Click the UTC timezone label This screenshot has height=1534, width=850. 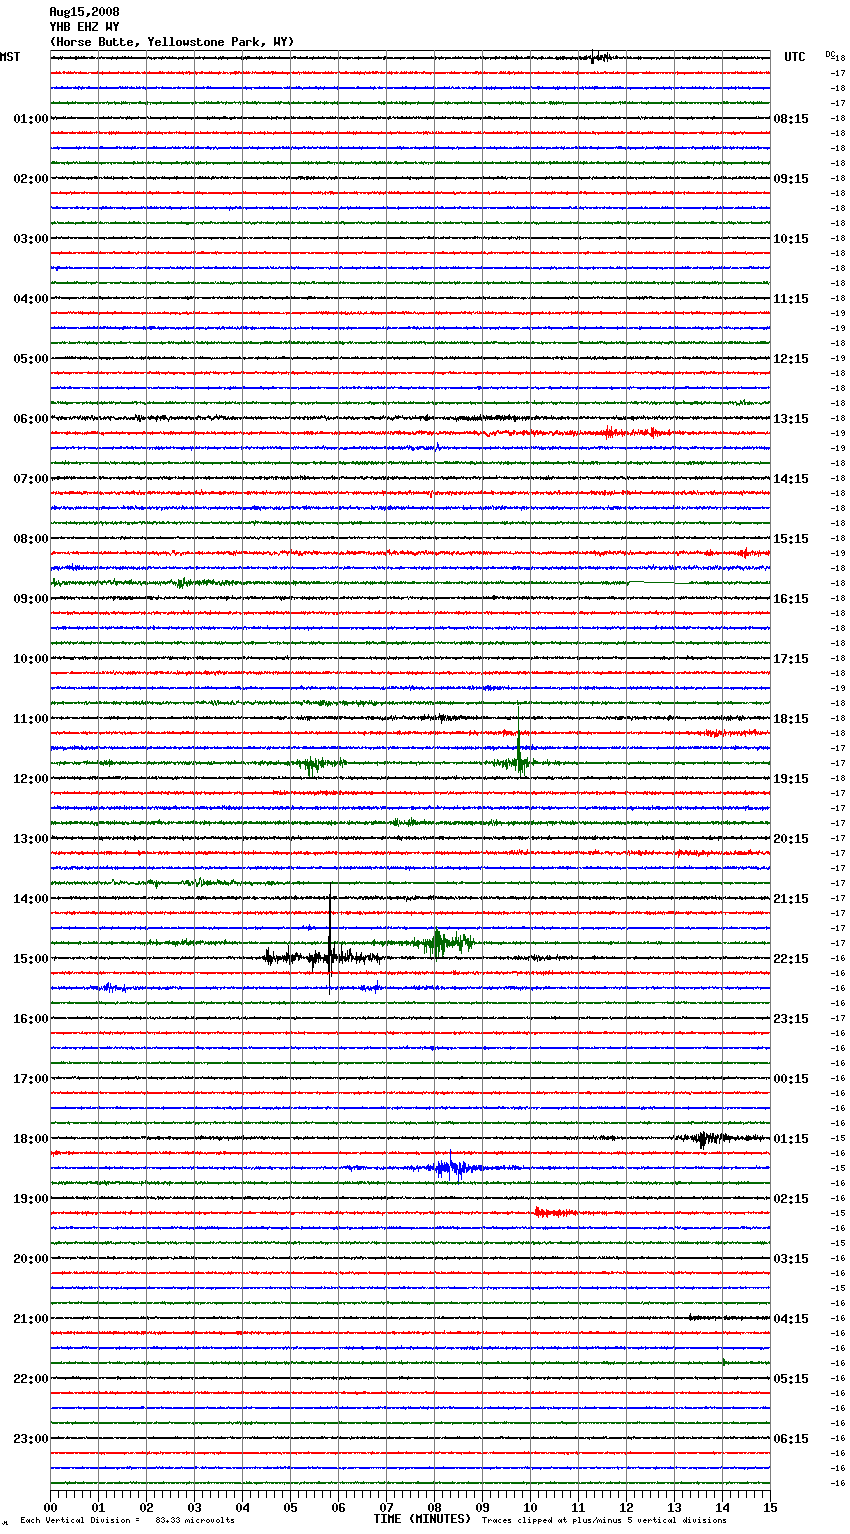pos(795,57)
